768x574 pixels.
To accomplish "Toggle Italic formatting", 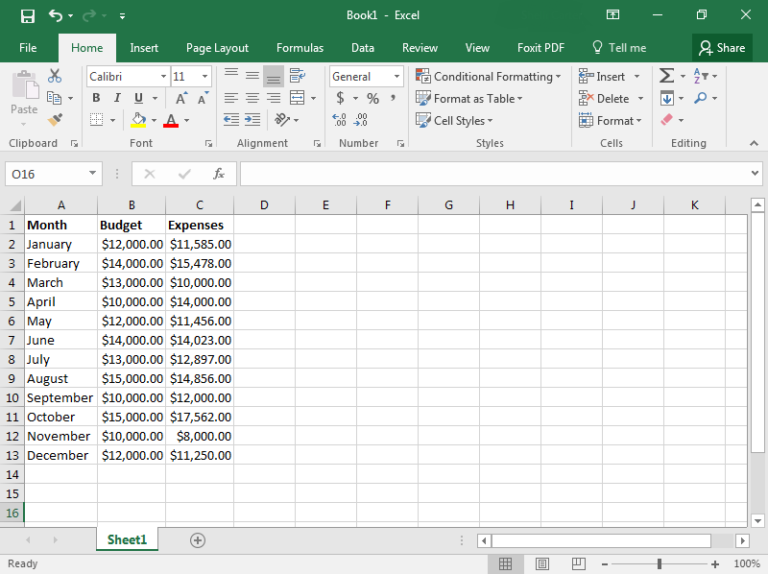I will coord(117,98).
